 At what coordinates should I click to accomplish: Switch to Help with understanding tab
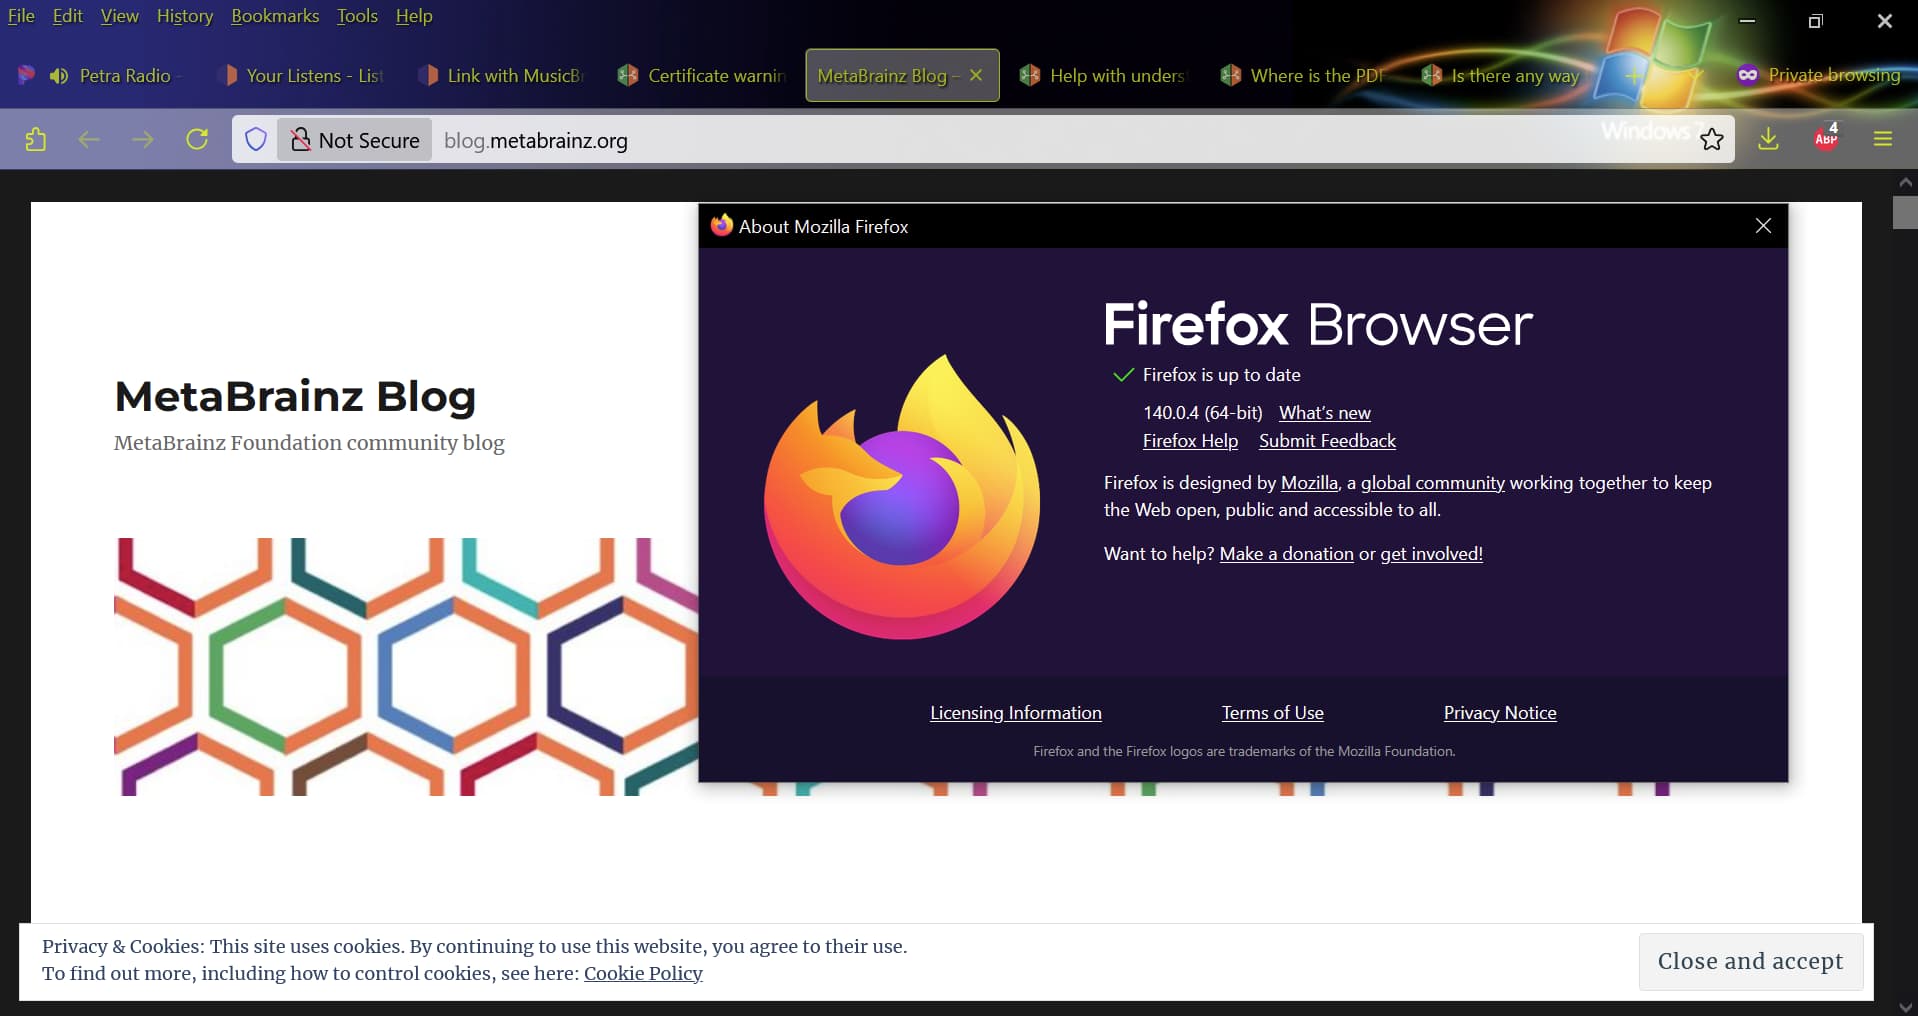pos(1105,75)
